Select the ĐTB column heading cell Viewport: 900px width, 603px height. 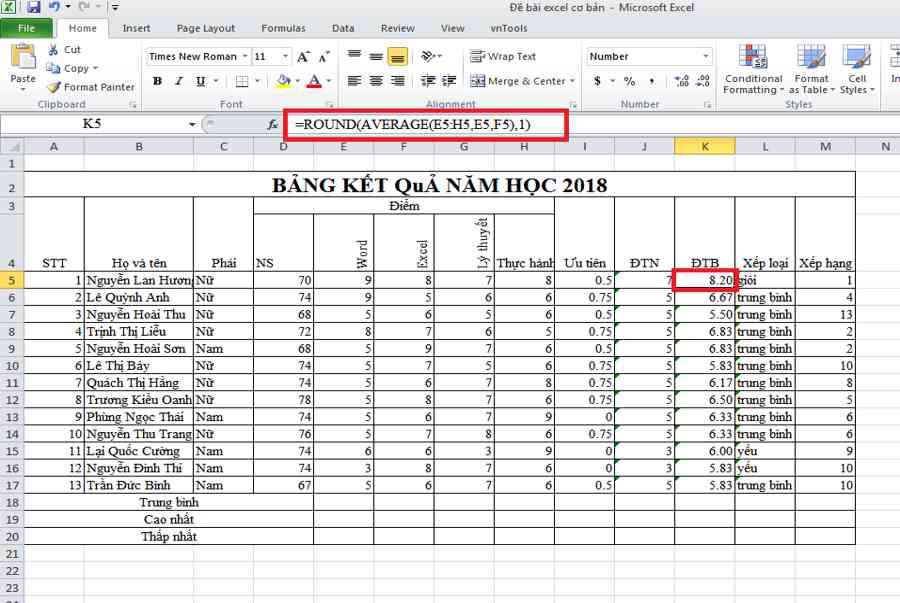704,234
